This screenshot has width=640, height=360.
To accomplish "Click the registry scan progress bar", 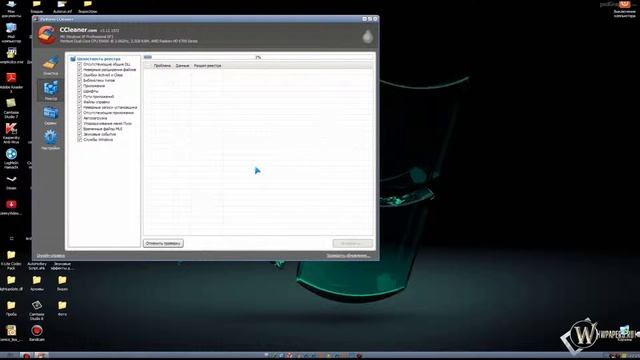I will point(258,57).
